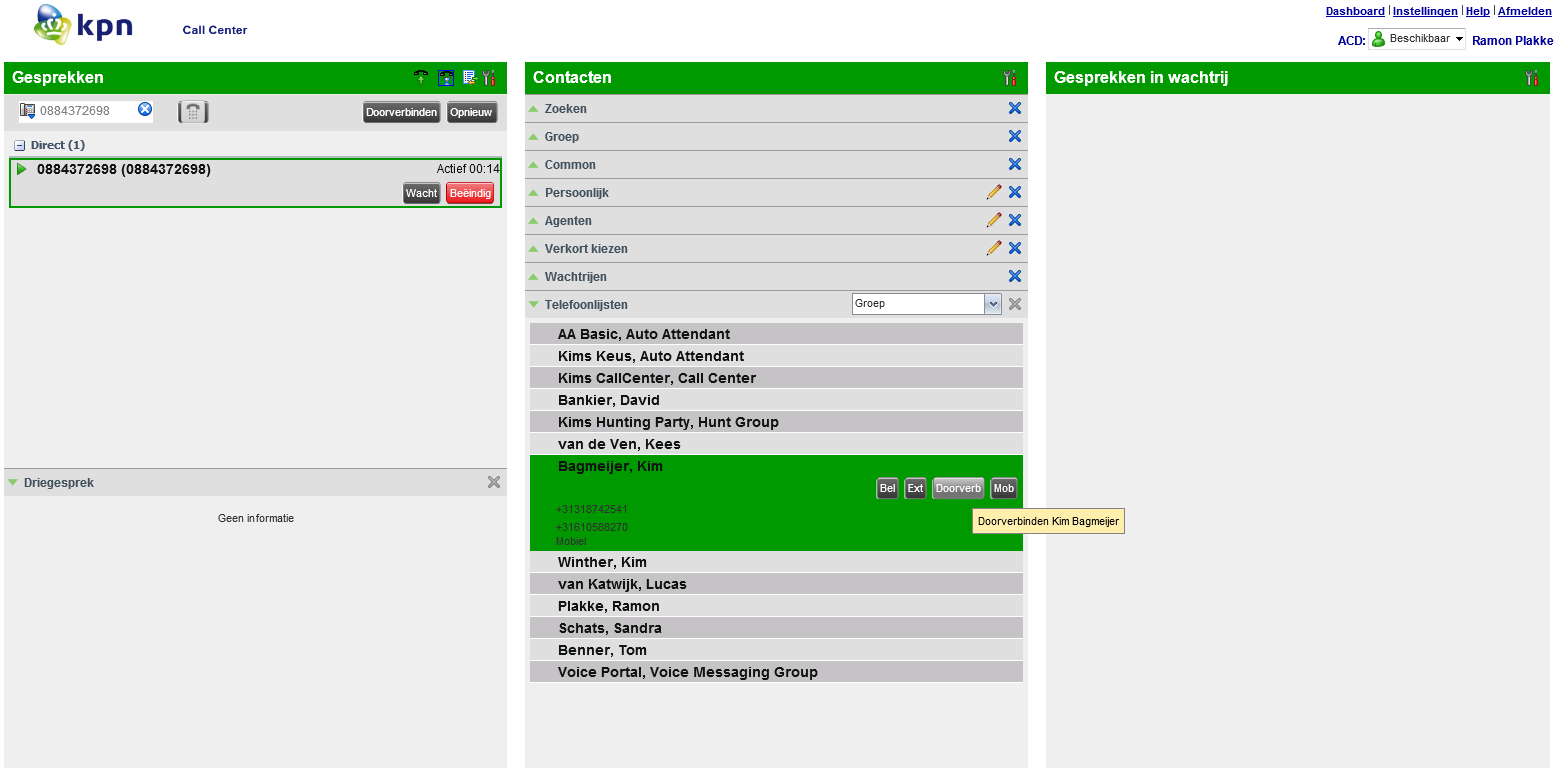
Task: Close the Zoeken contact section
Action: click(x=1015, y=108)
